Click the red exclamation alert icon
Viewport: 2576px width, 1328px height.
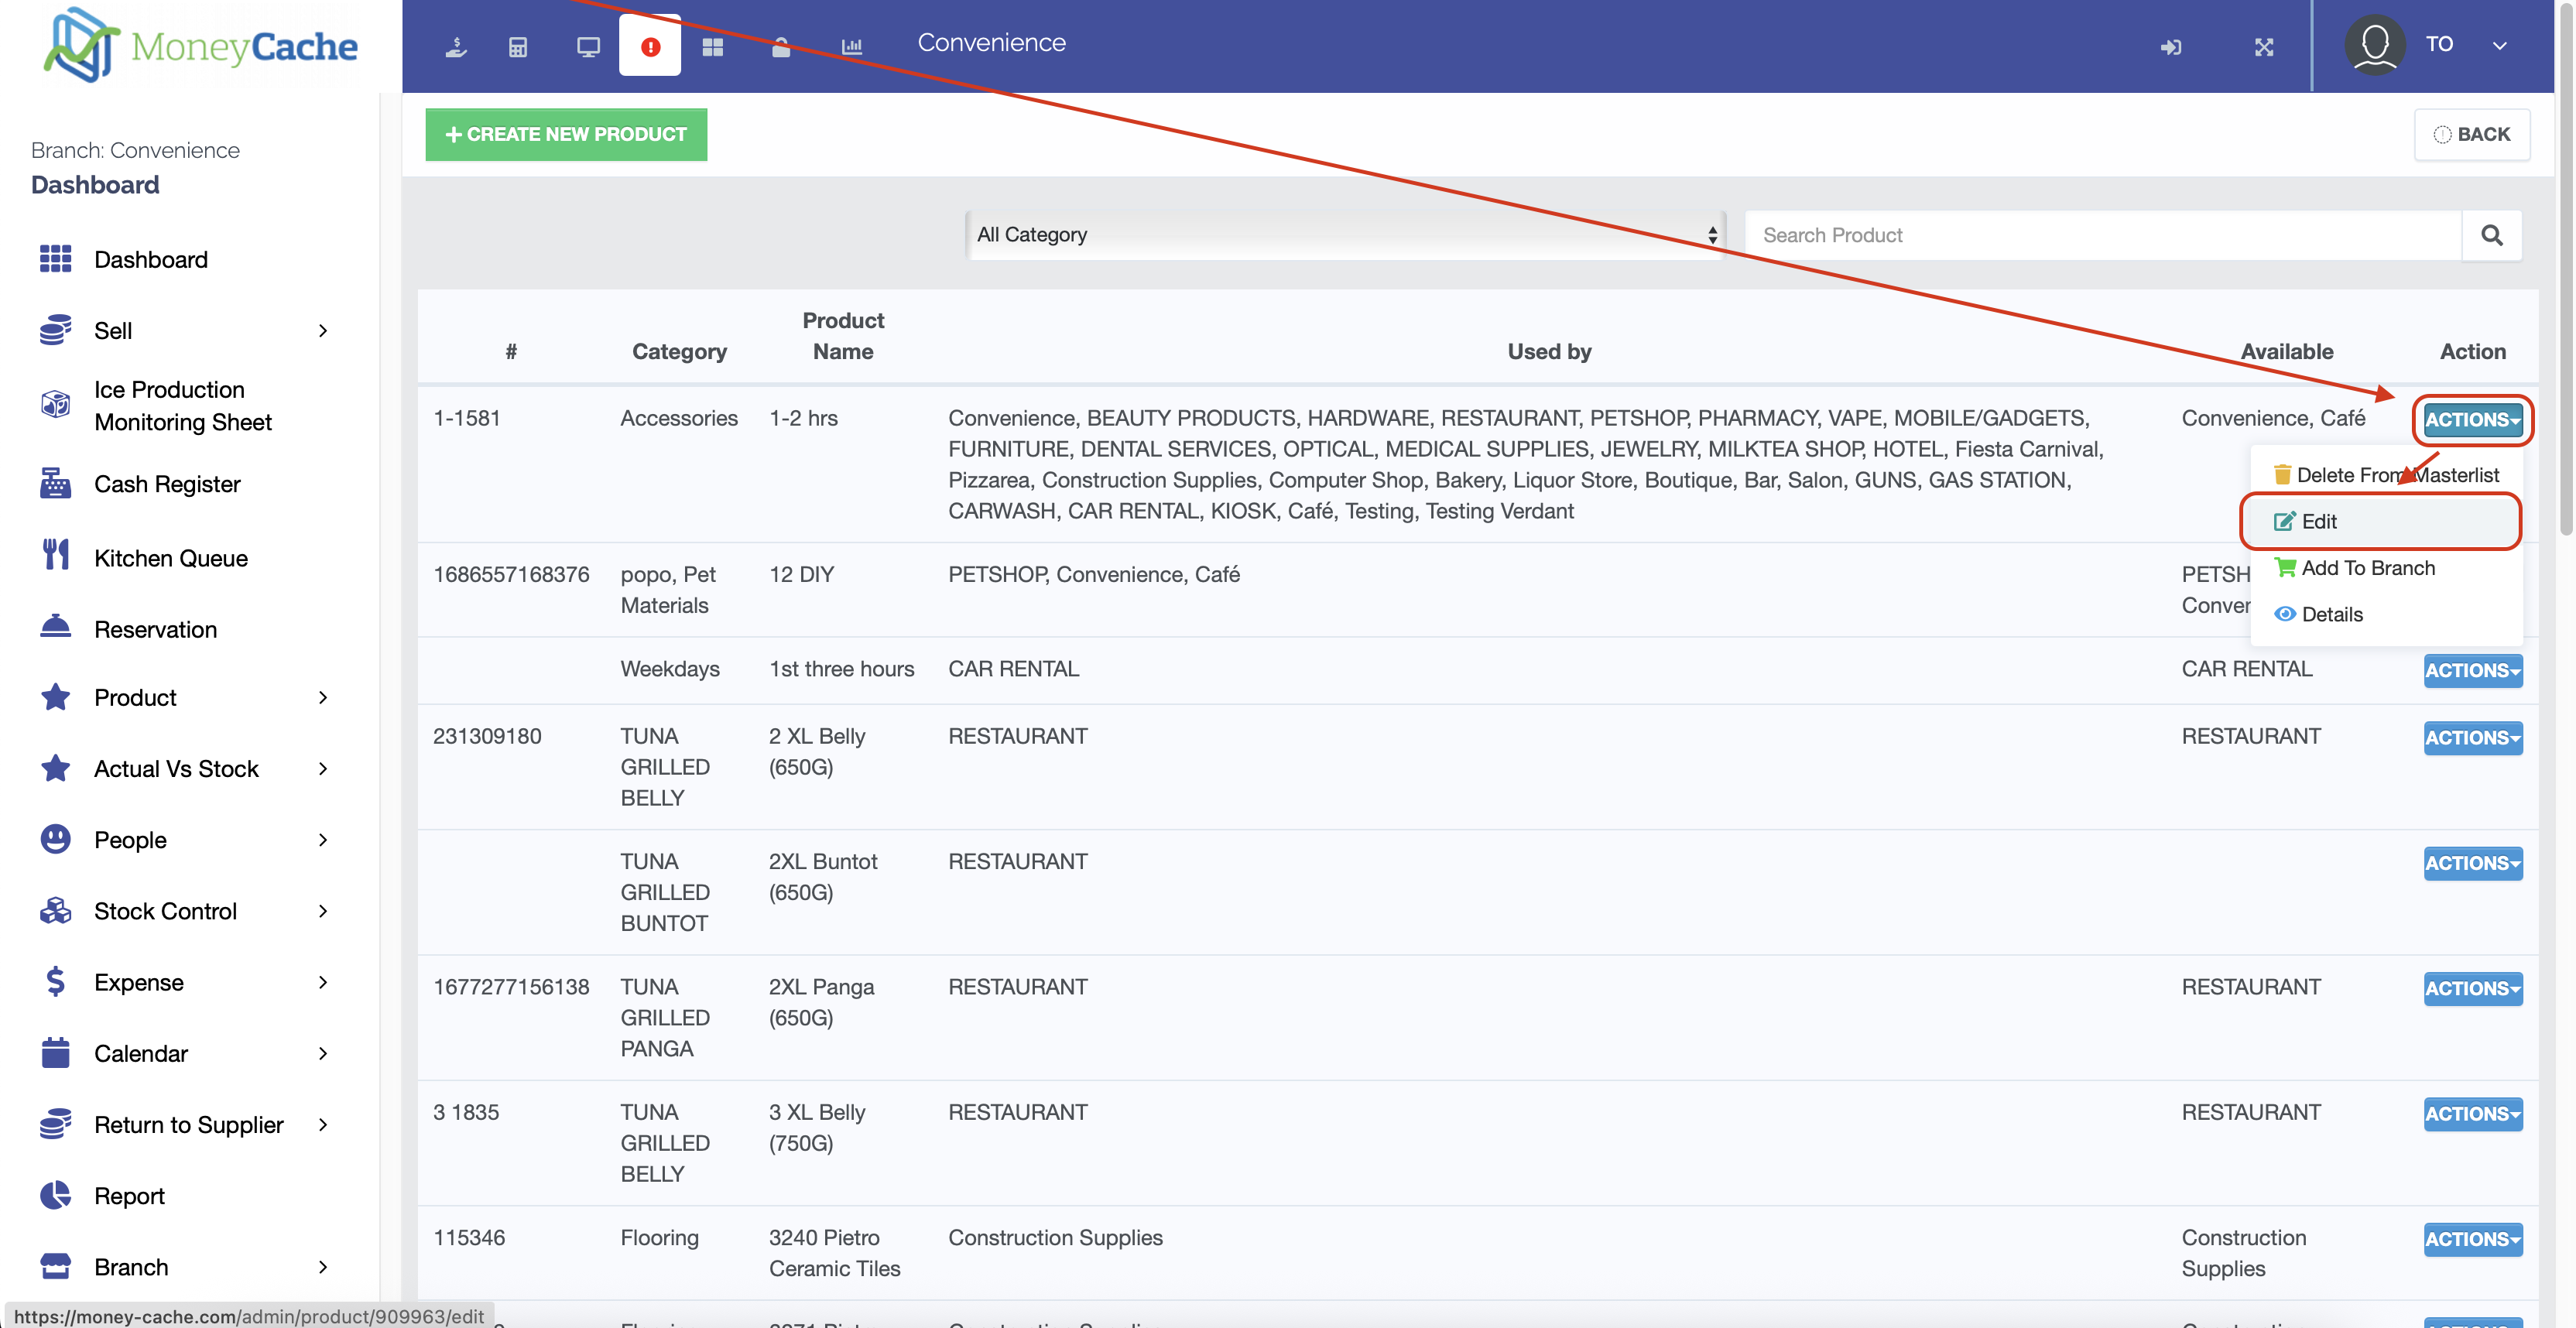point(650,46)
